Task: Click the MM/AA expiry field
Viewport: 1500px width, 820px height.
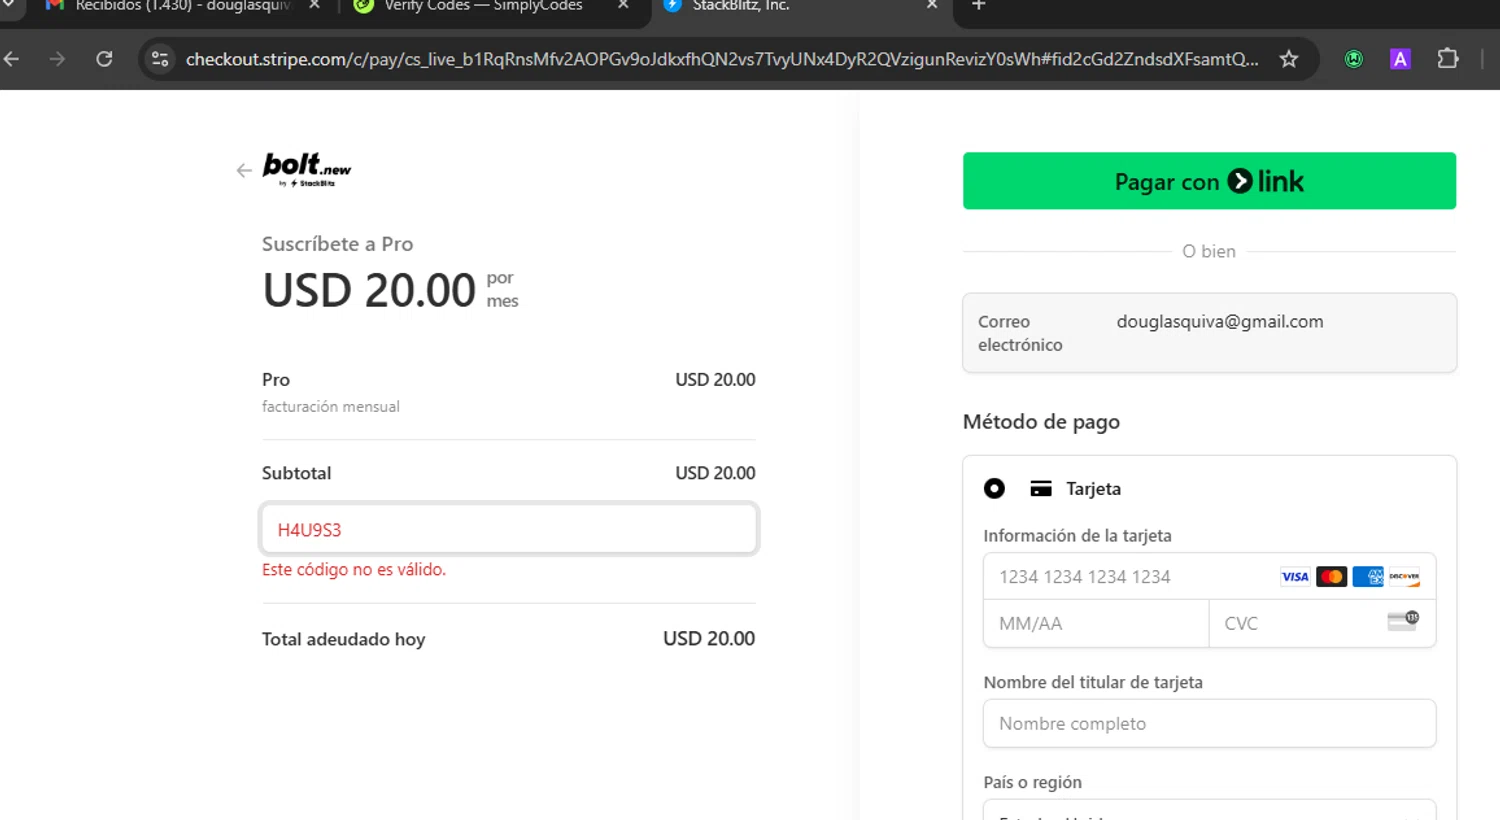Action: (1096, 624)
